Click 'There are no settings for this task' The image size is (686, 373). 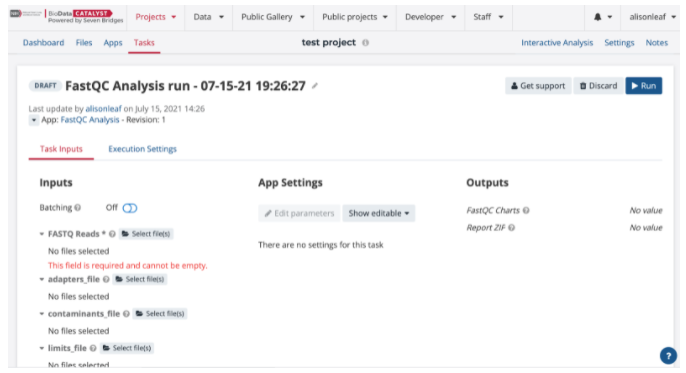321,245
